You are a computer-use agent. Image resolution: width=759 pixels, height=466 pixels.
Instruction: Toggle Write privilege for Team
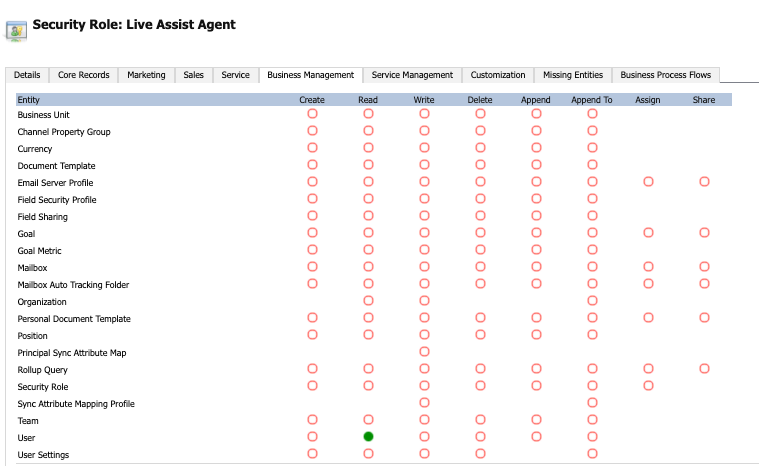pos(425,420)
